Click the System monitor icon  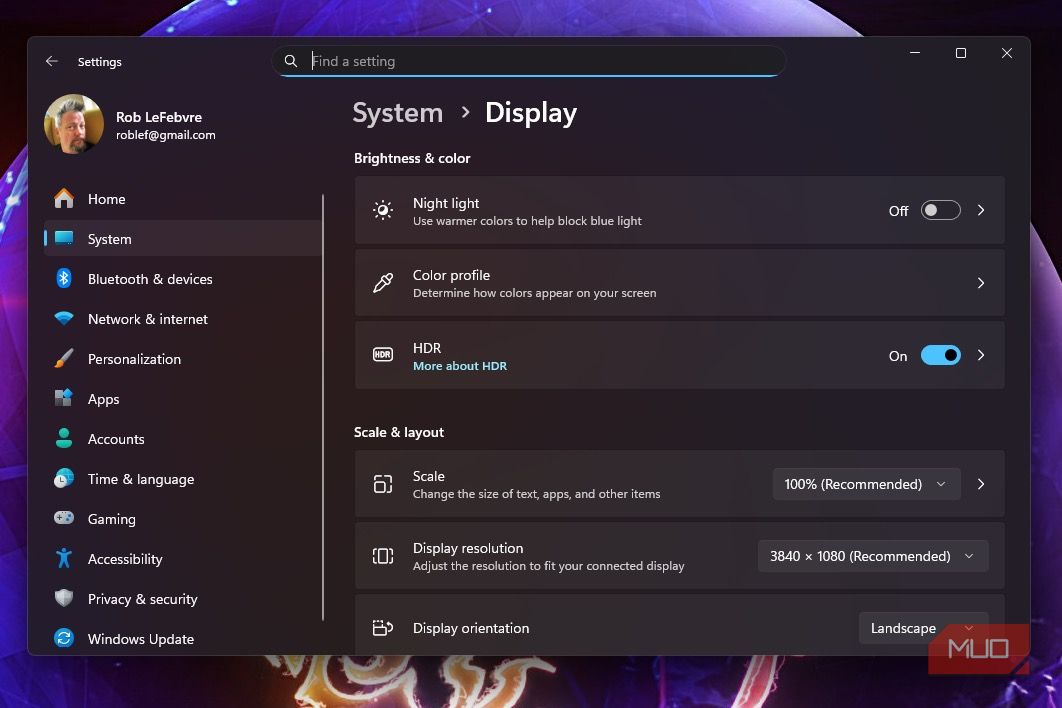pyautogui.click(x=64, y=238)
